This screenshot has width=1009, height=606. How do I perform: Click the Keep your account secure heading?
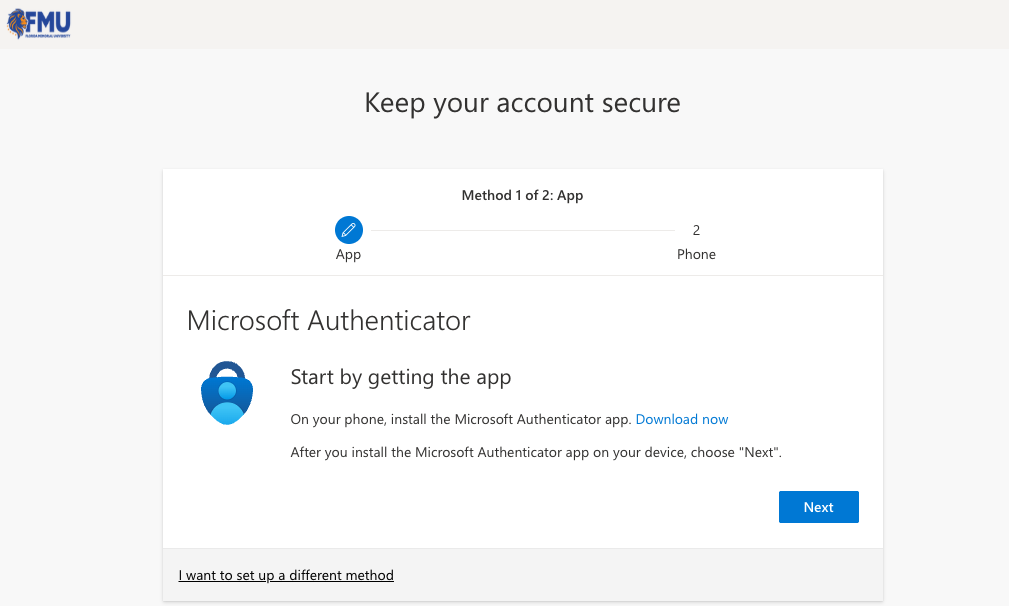point(522,103)
